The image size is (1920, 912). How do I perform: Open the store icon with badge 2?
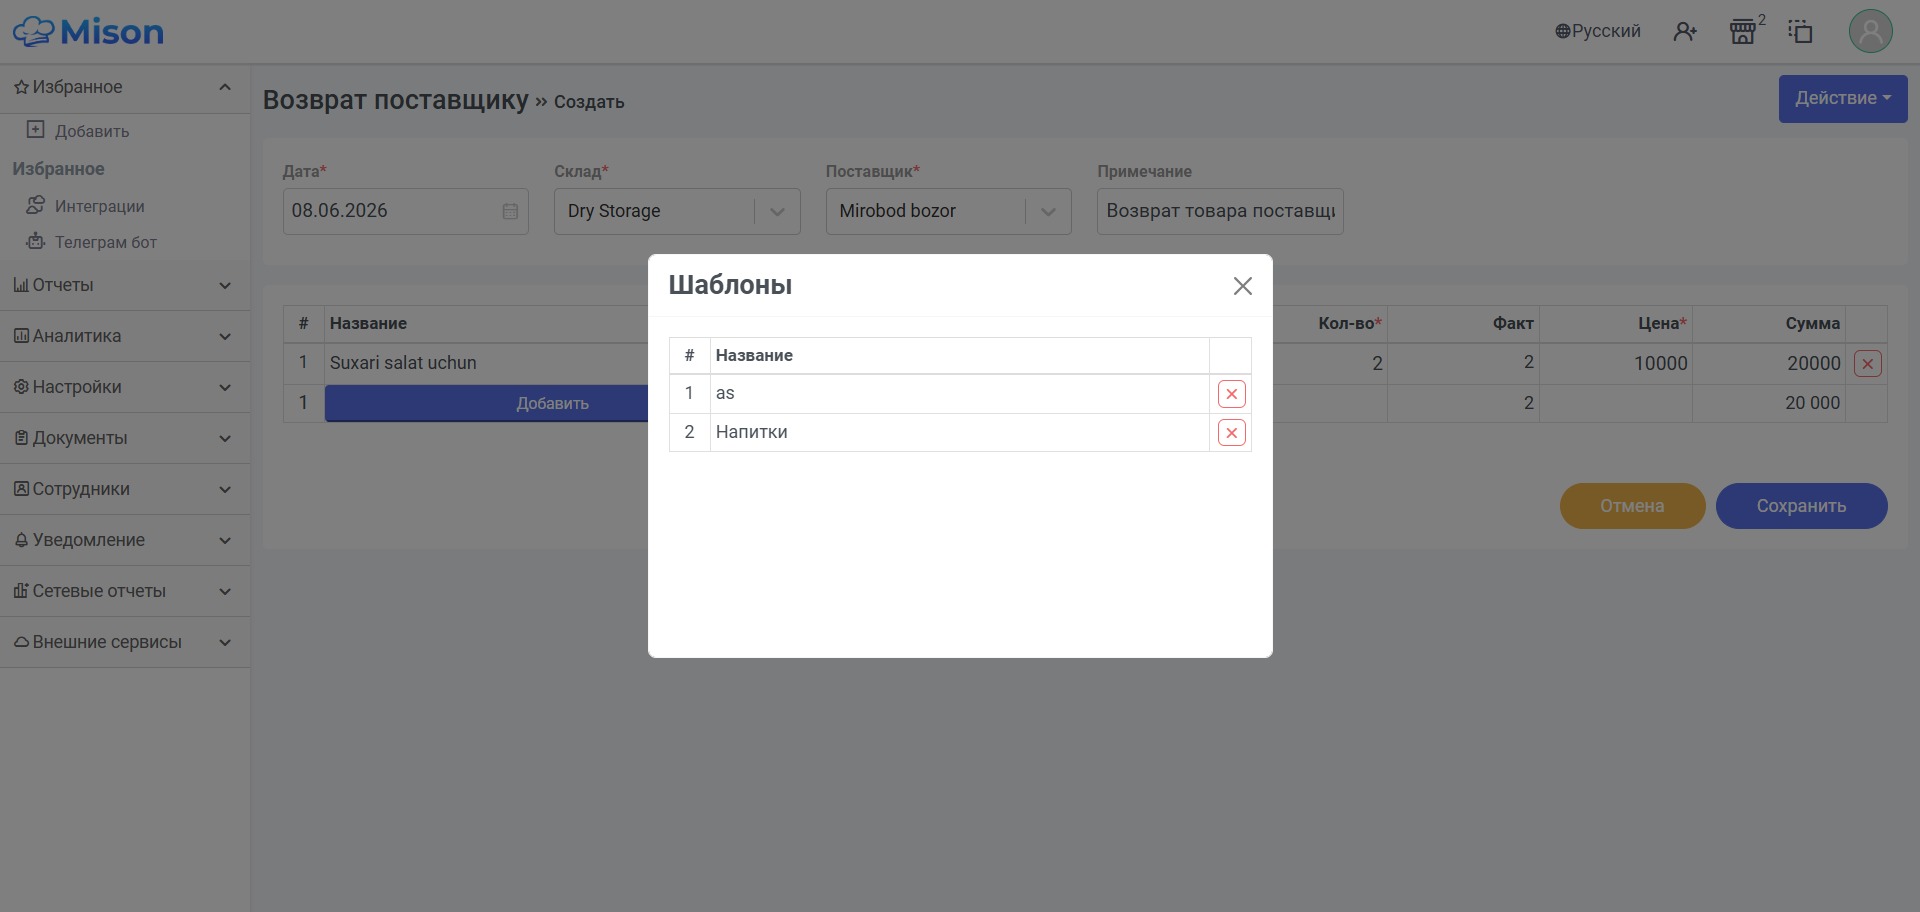click(x=1743, y=31)
